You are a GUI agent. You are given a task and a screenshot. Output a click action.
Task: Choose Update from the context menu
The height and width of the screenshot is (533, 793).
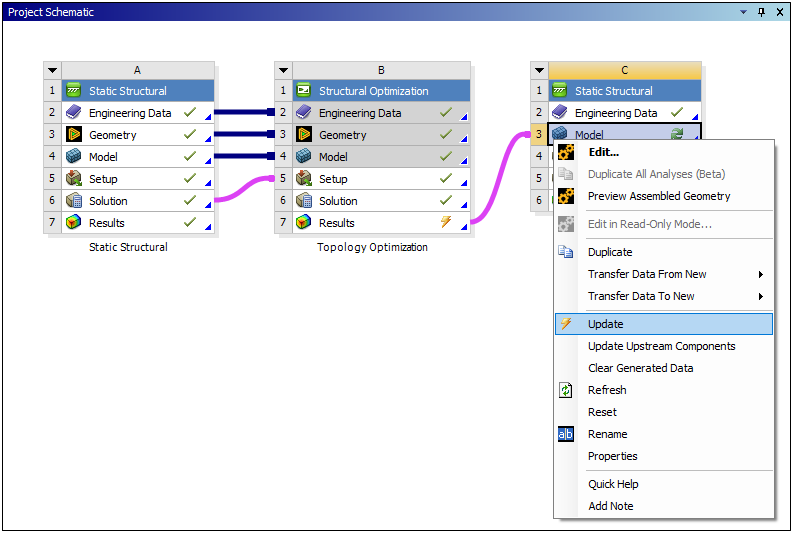pos(606,324)
